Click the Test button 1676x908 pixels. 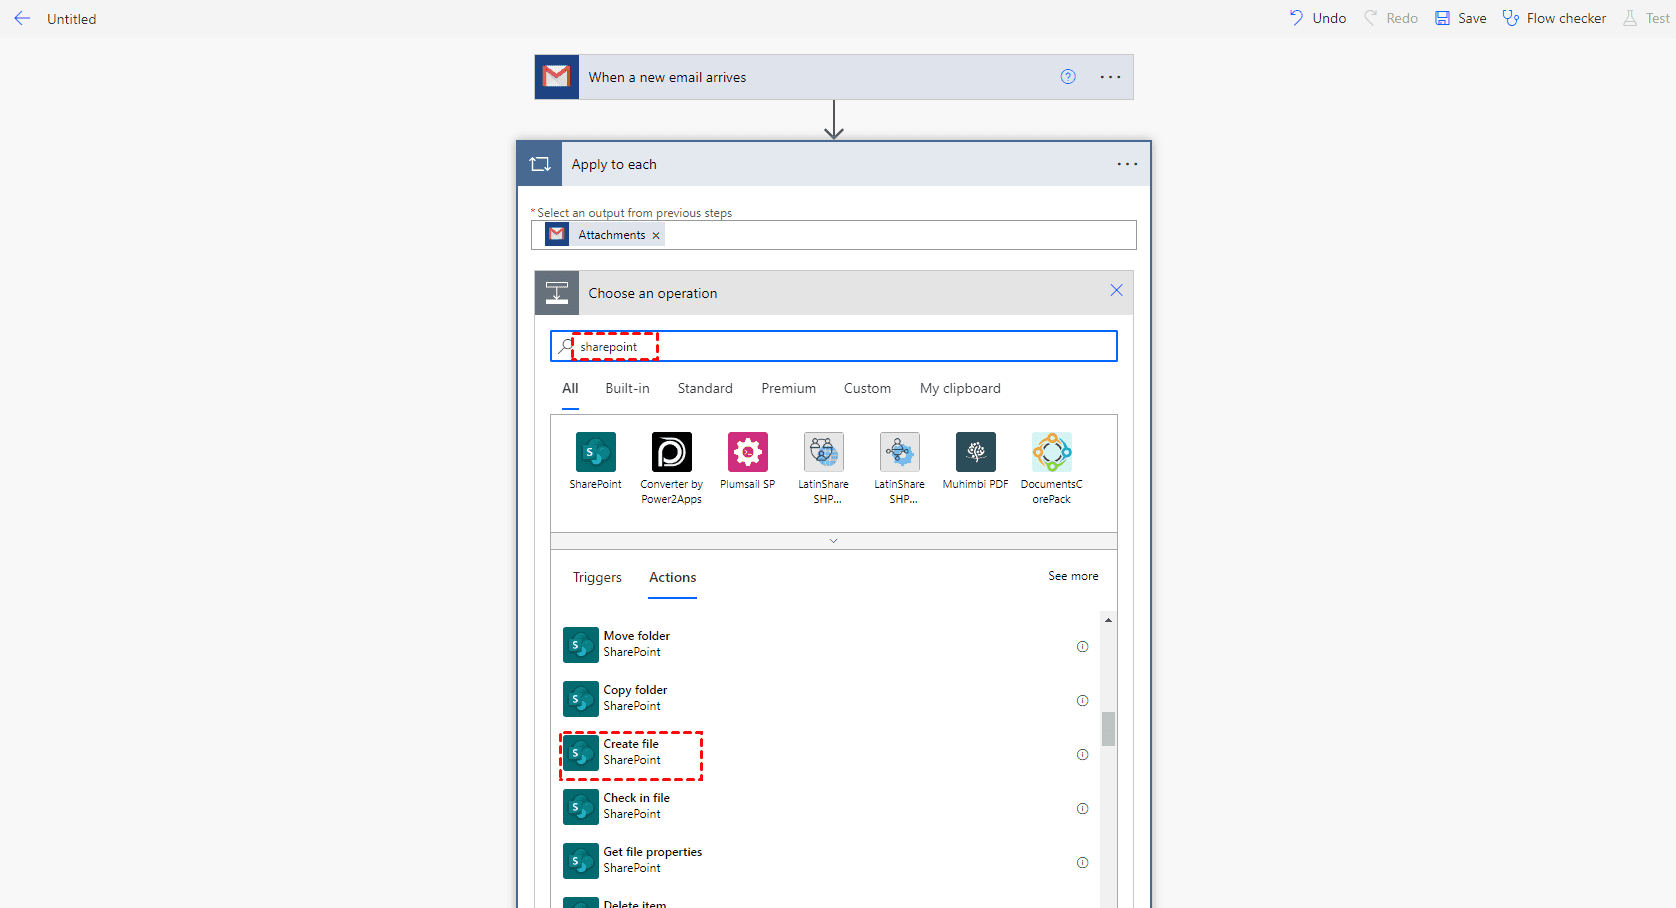(1646, 18)
